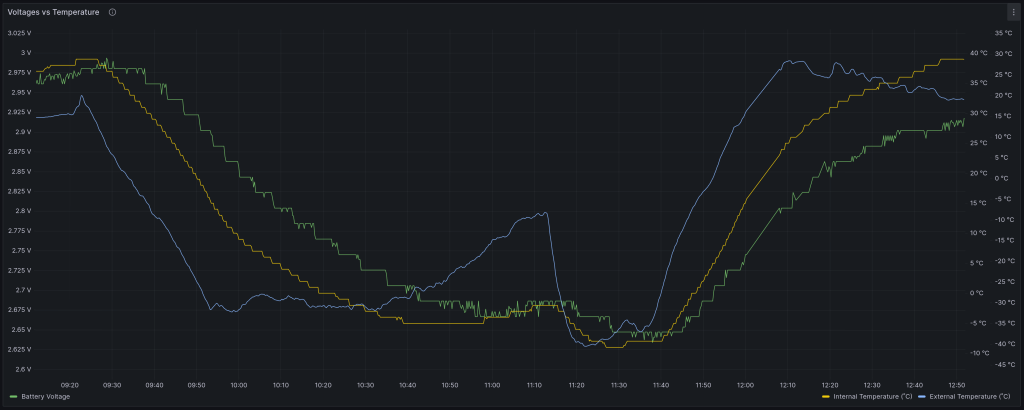Click the green Battery Voltage color swatch
The image size is (1024, 410).
point(12,397)
